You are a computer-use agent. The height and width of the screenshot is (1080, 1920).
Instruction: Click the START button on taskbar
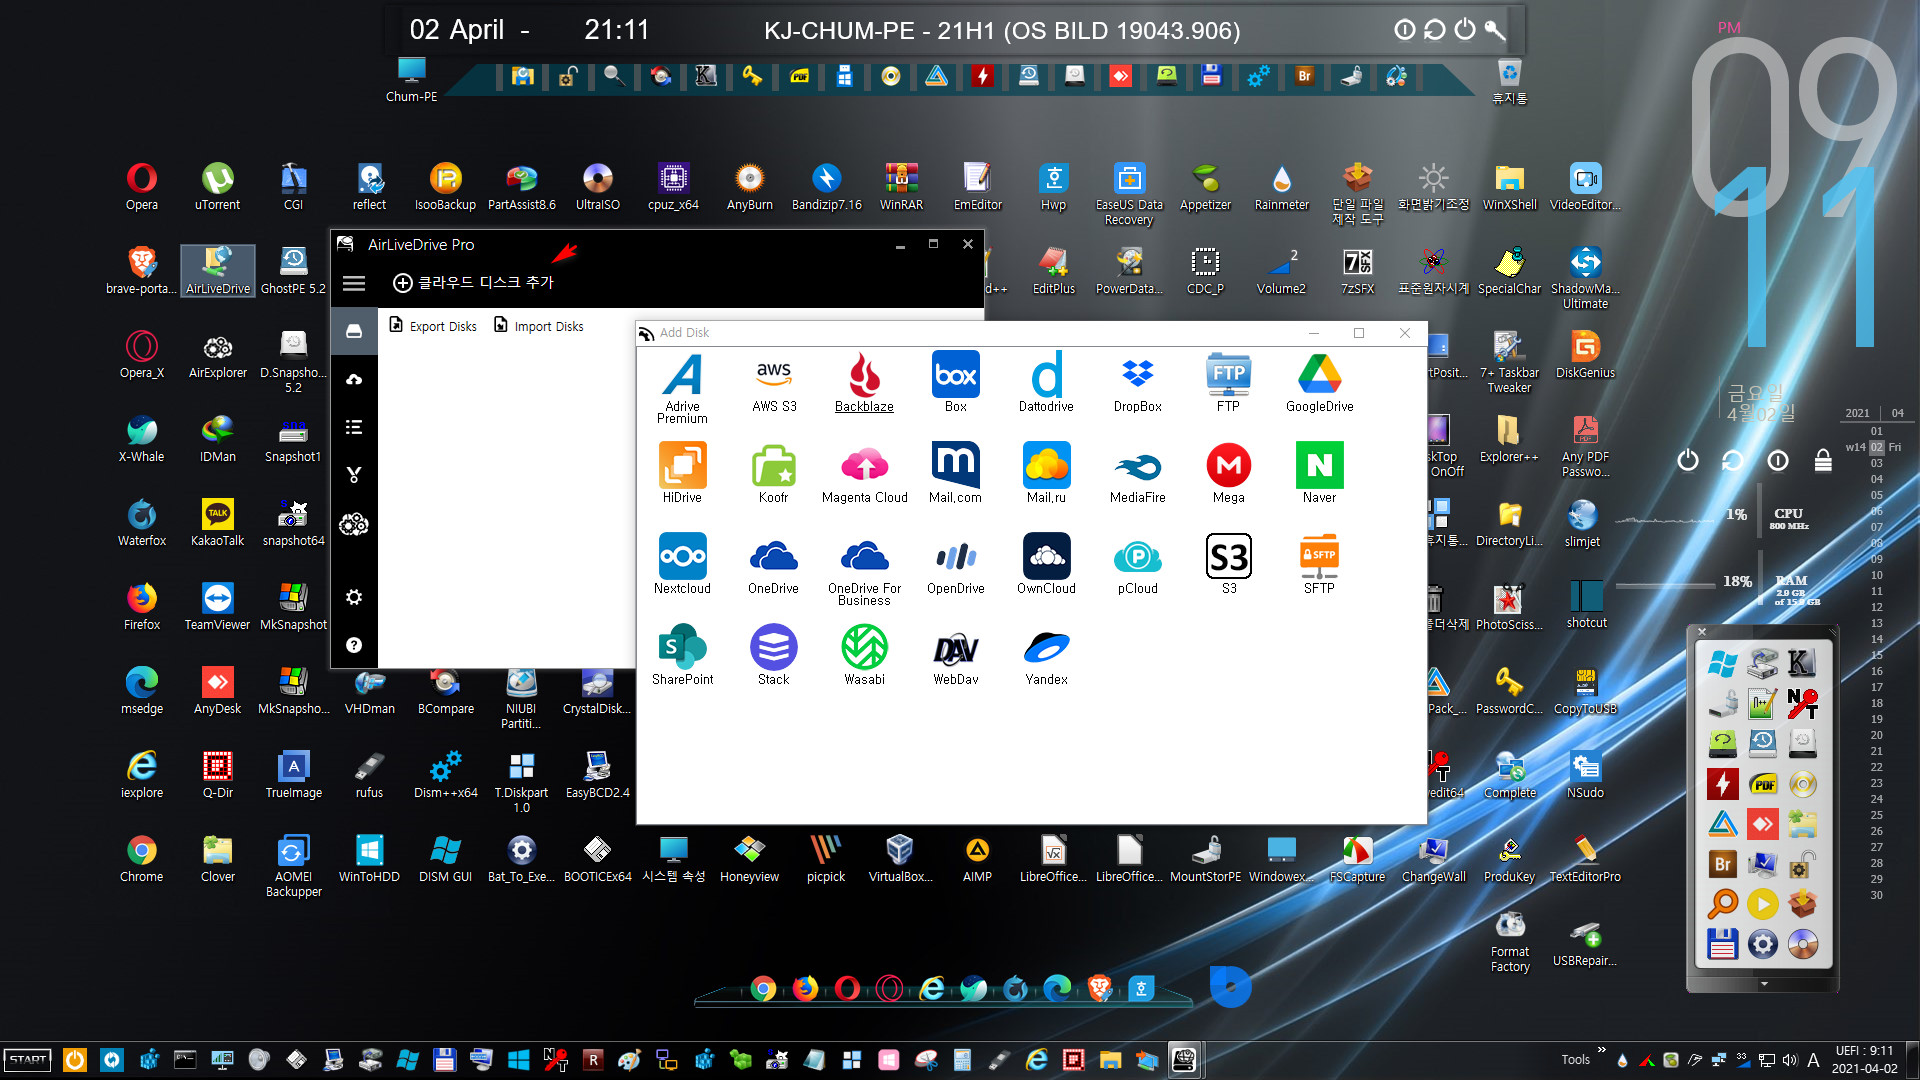(x=28, y=1060)
